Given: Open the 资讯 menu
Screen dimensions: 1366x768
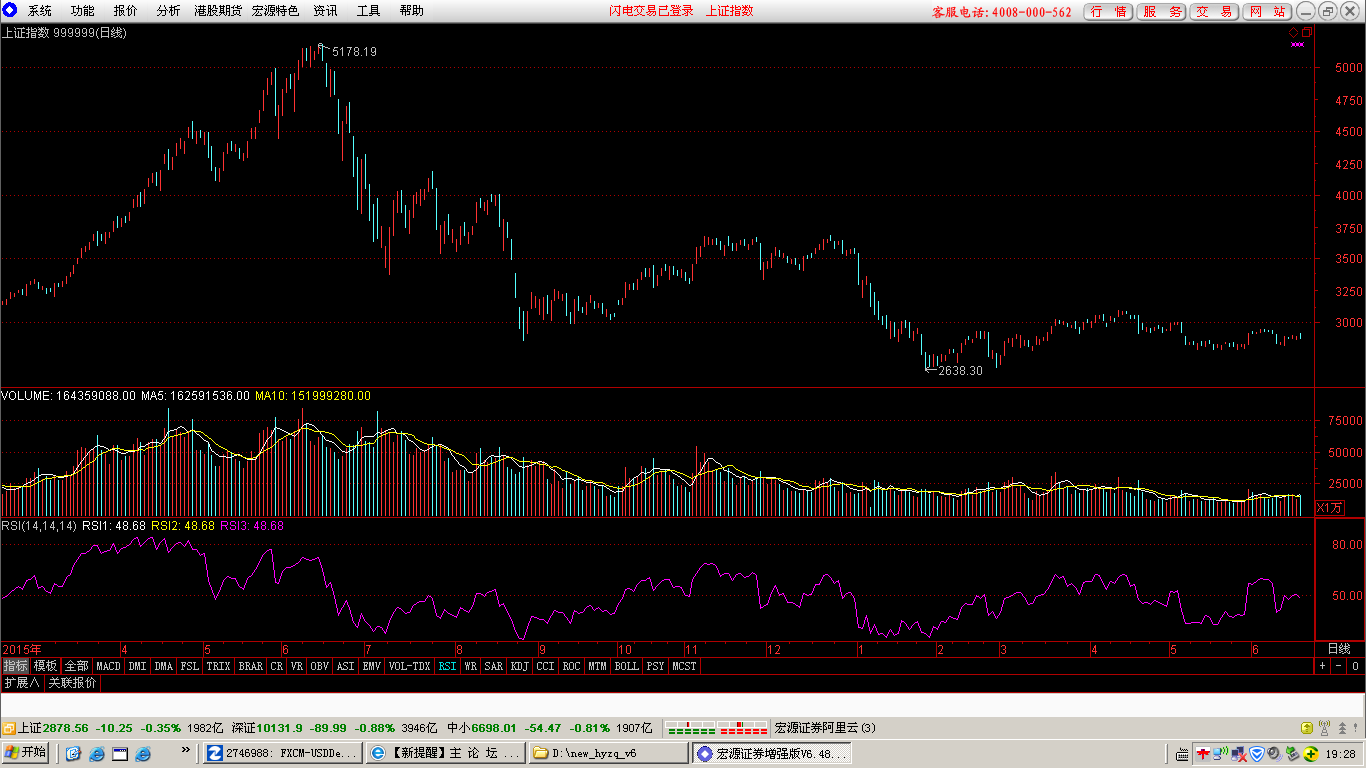Looking at the screenshot, I should 325,11.
